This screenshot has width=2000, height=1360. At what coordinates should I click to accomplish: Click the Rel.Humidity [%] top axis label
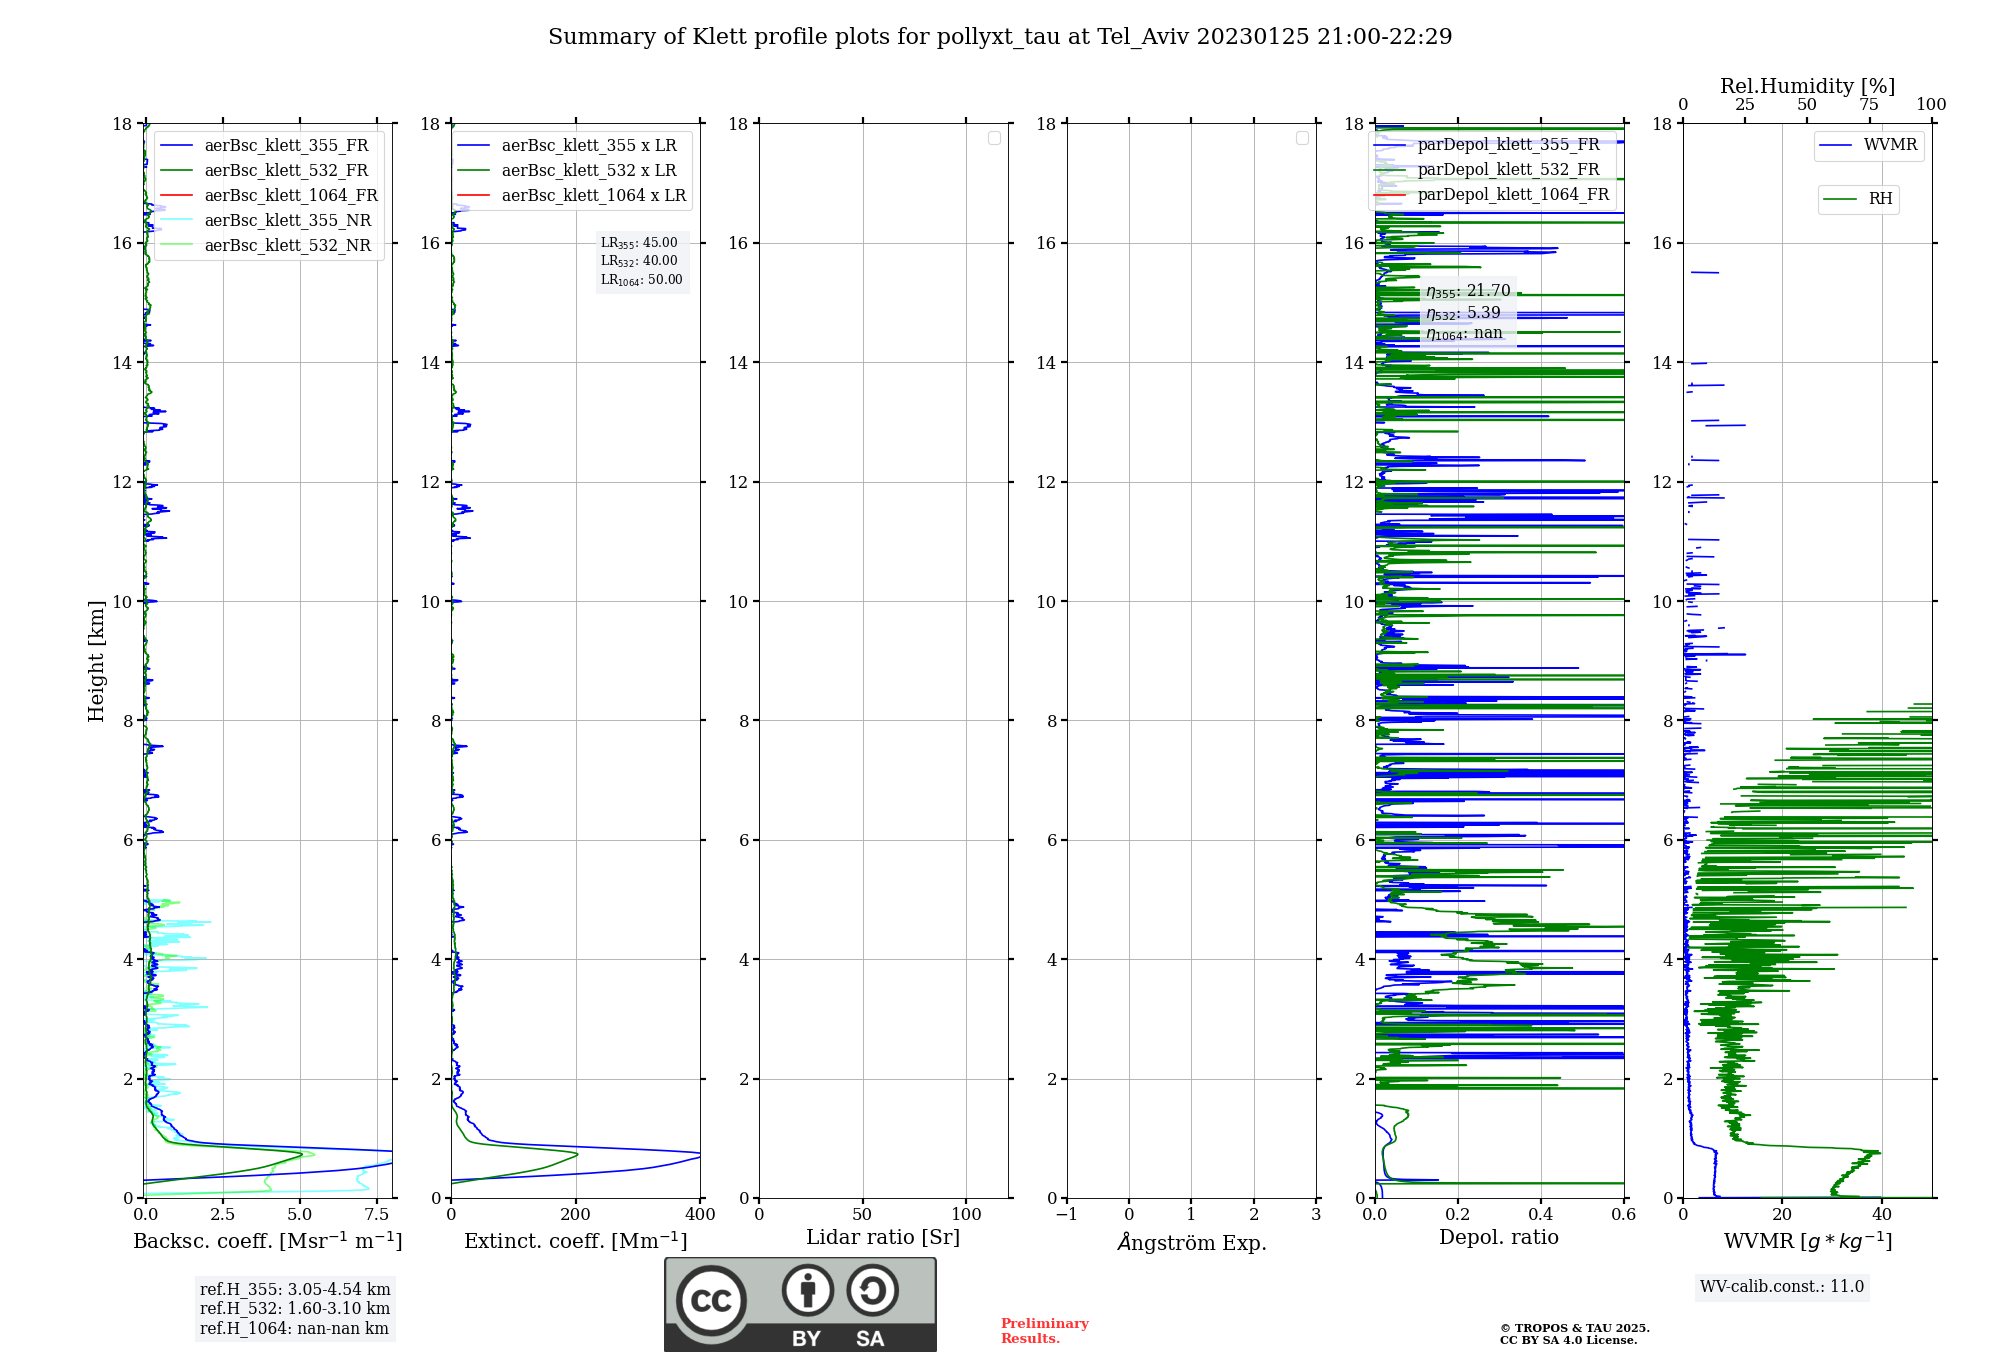[1808, 86]
